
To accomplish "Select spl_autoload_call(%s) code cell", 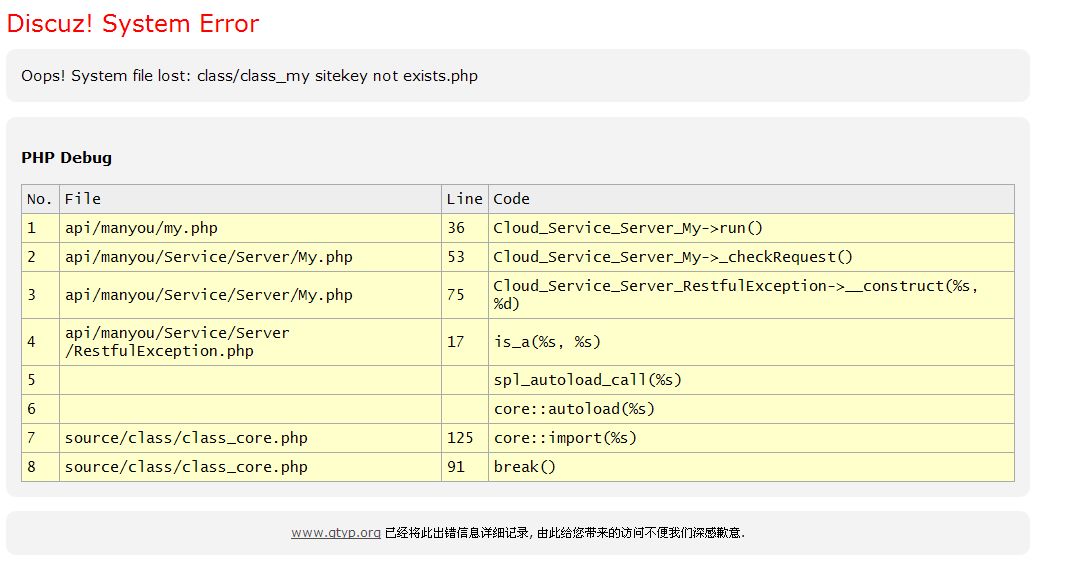I will pos(751,380).
